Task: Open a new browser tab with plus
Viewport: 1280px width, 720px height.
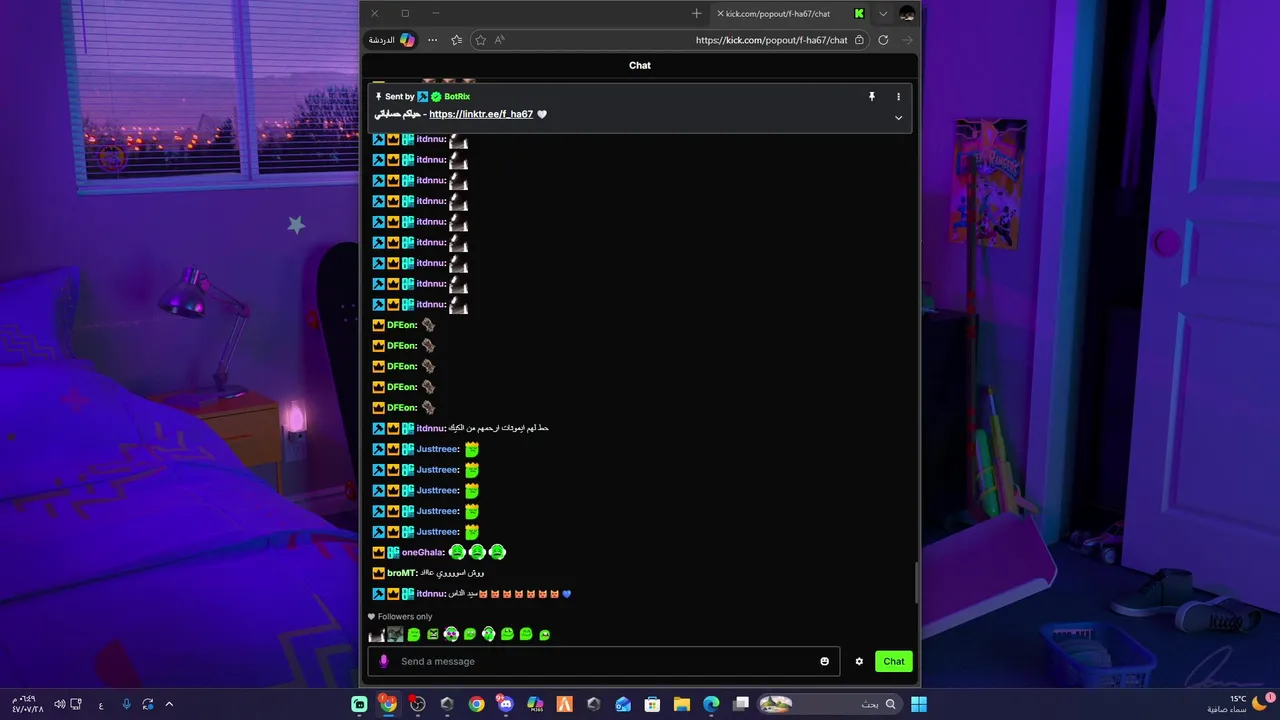Action: pyautogui.click(x=696, y=13)
